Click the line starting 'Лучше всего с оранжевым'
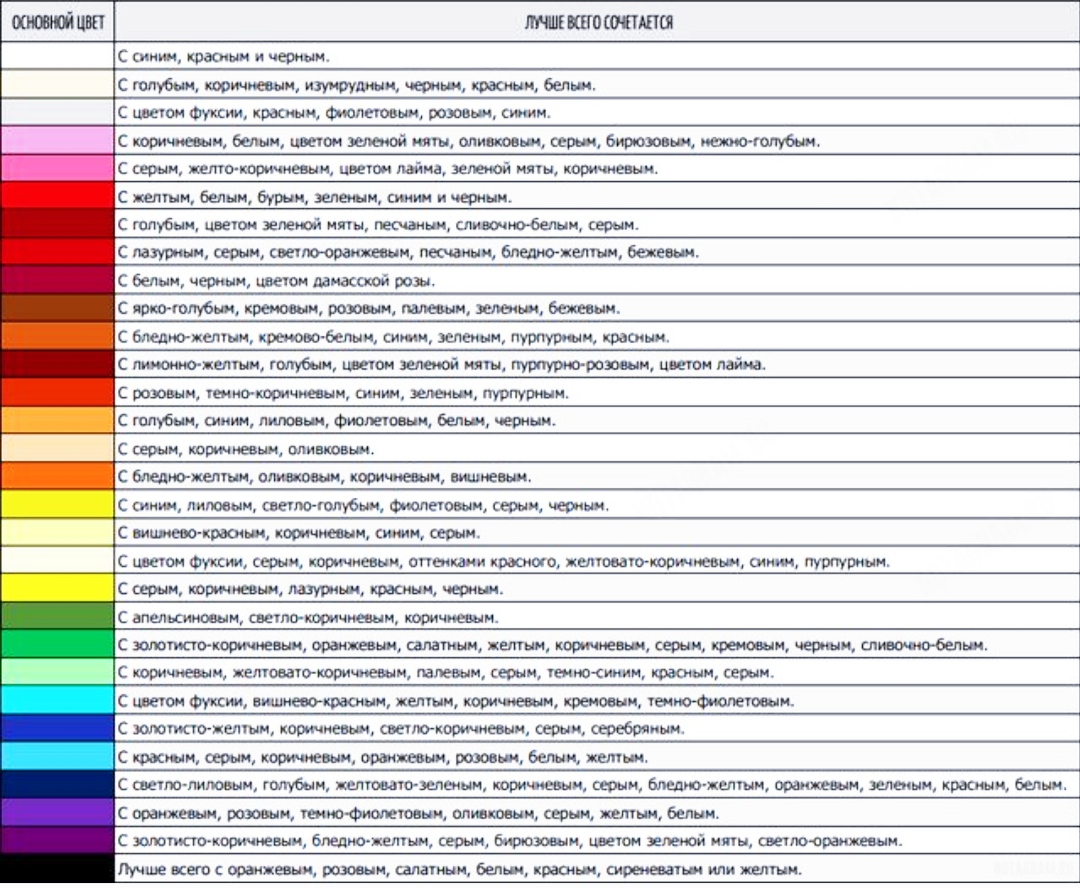 tap(459, 869)
